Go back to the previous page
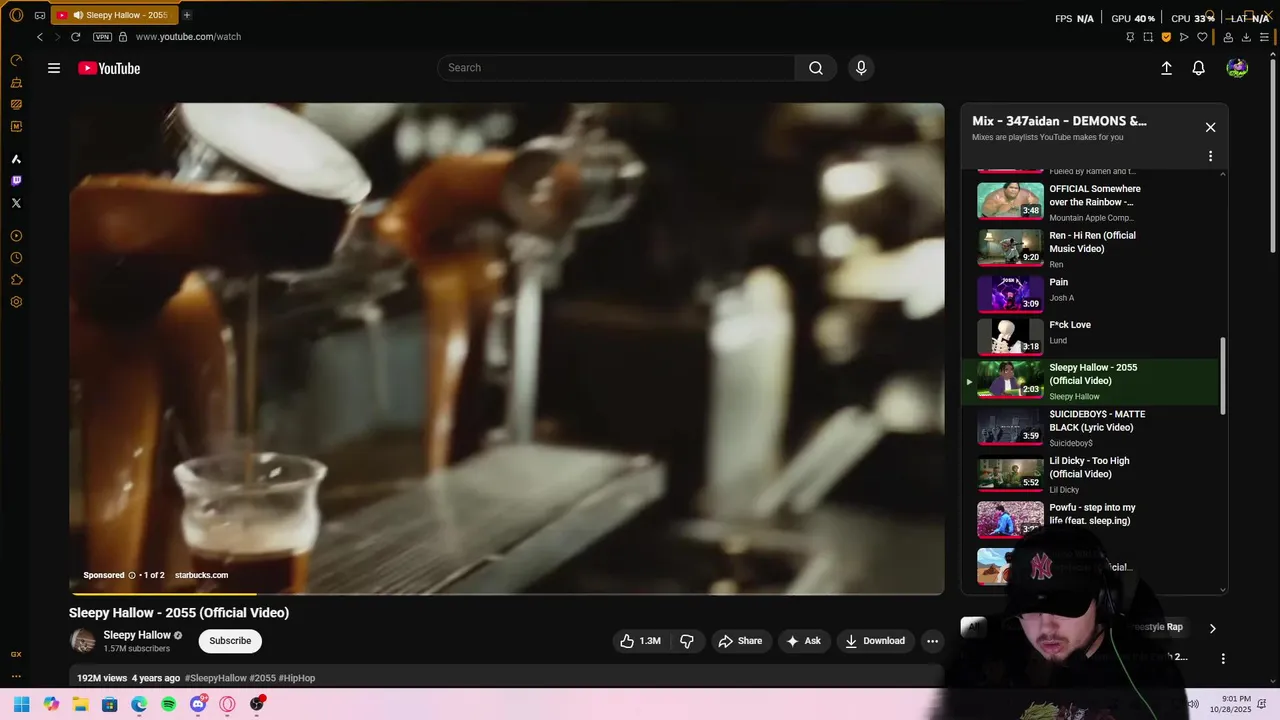 pyautogui.click(x=40, y=37)
